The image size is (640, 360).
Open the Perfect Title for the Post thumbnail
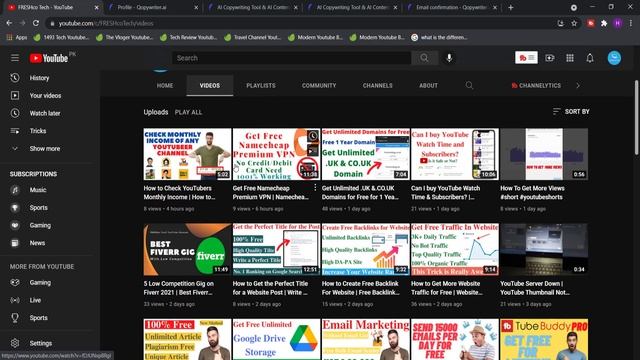click(x=276, y=249)
